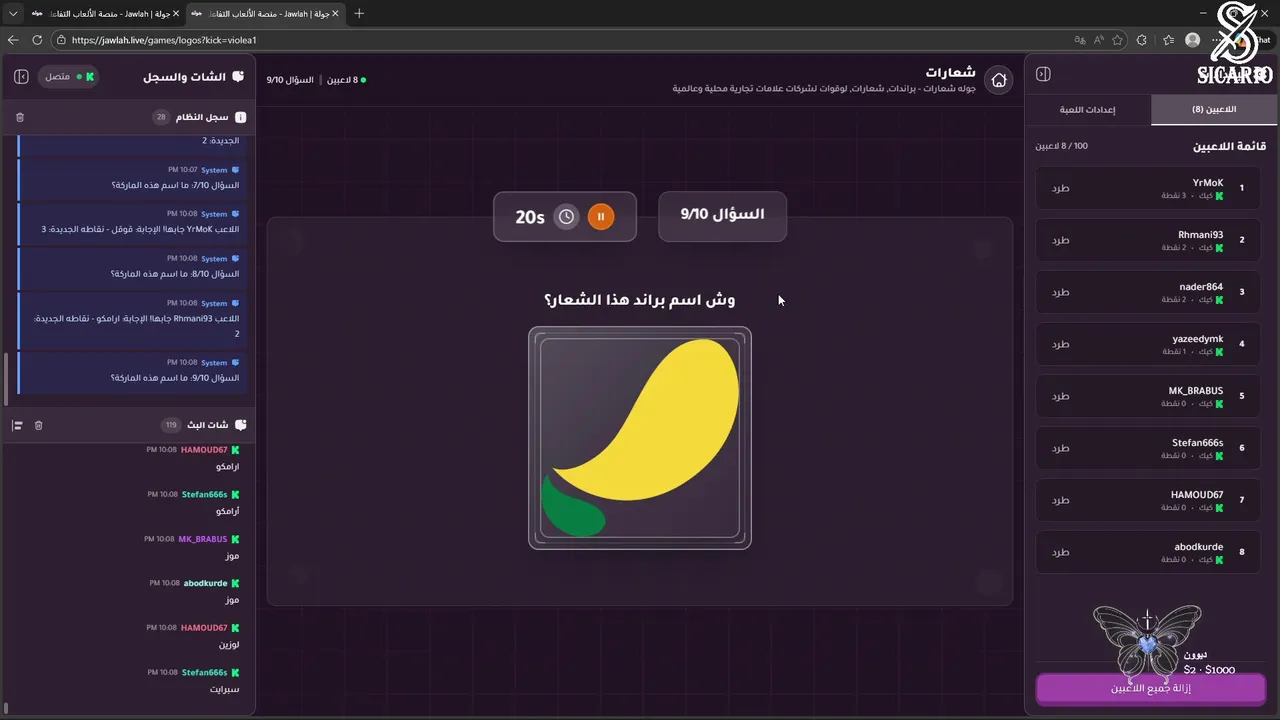Kick player HAMOUD67 with طرد
This screenshot has width=1280, height=720.
pos(1060,500)
